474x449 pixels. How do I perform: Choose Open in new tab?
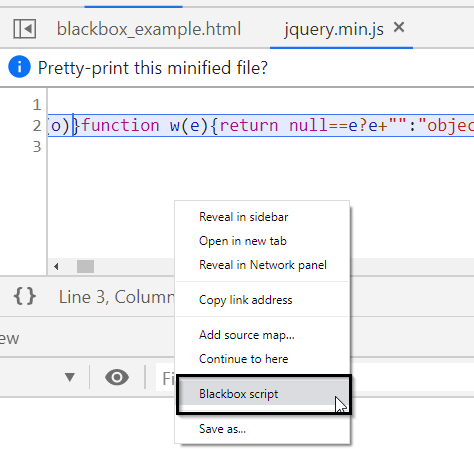[243, 241]
